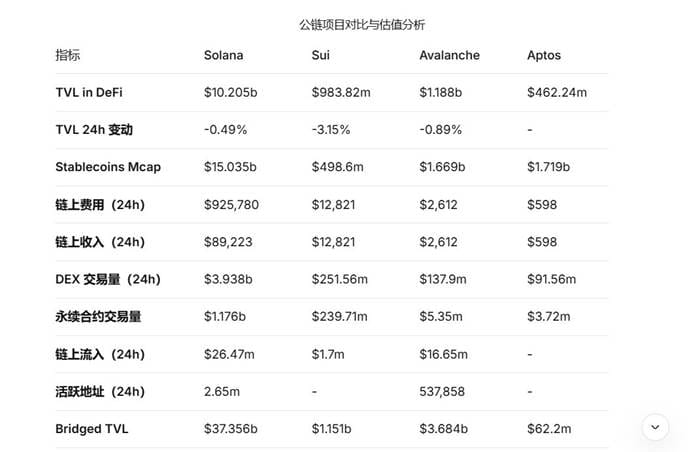692x452 pixels.
Task: Select the 永续合约交易量 row label
Action: coord(98,317)
